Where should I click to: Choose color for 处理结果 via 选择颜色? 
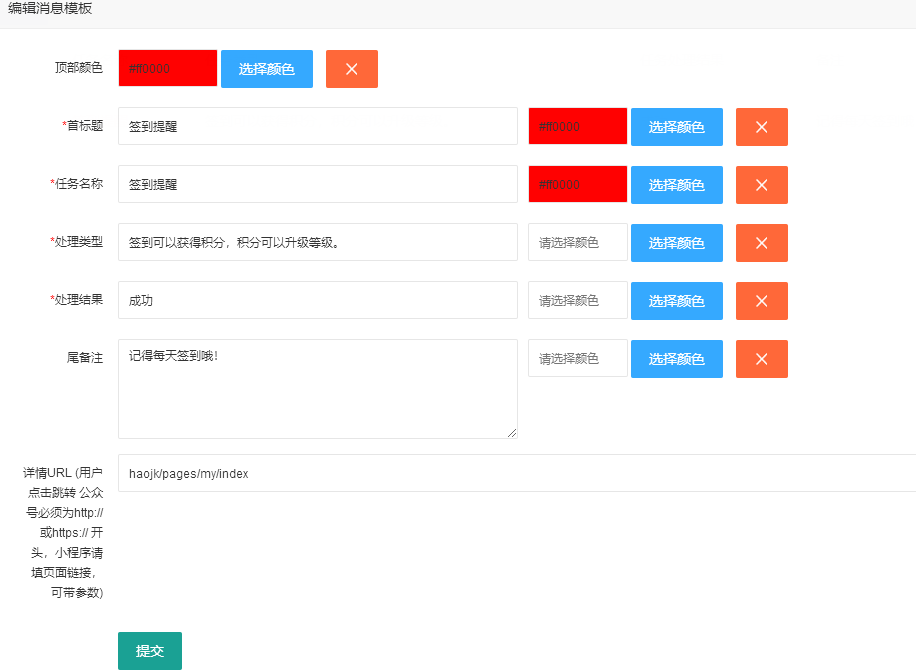(x=677, y=301)
